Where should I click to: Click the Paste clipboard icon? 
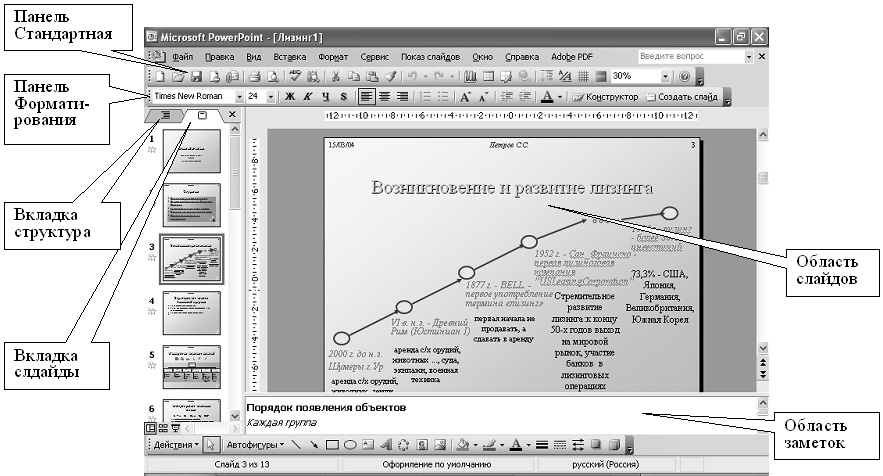[x=372, y=76]
